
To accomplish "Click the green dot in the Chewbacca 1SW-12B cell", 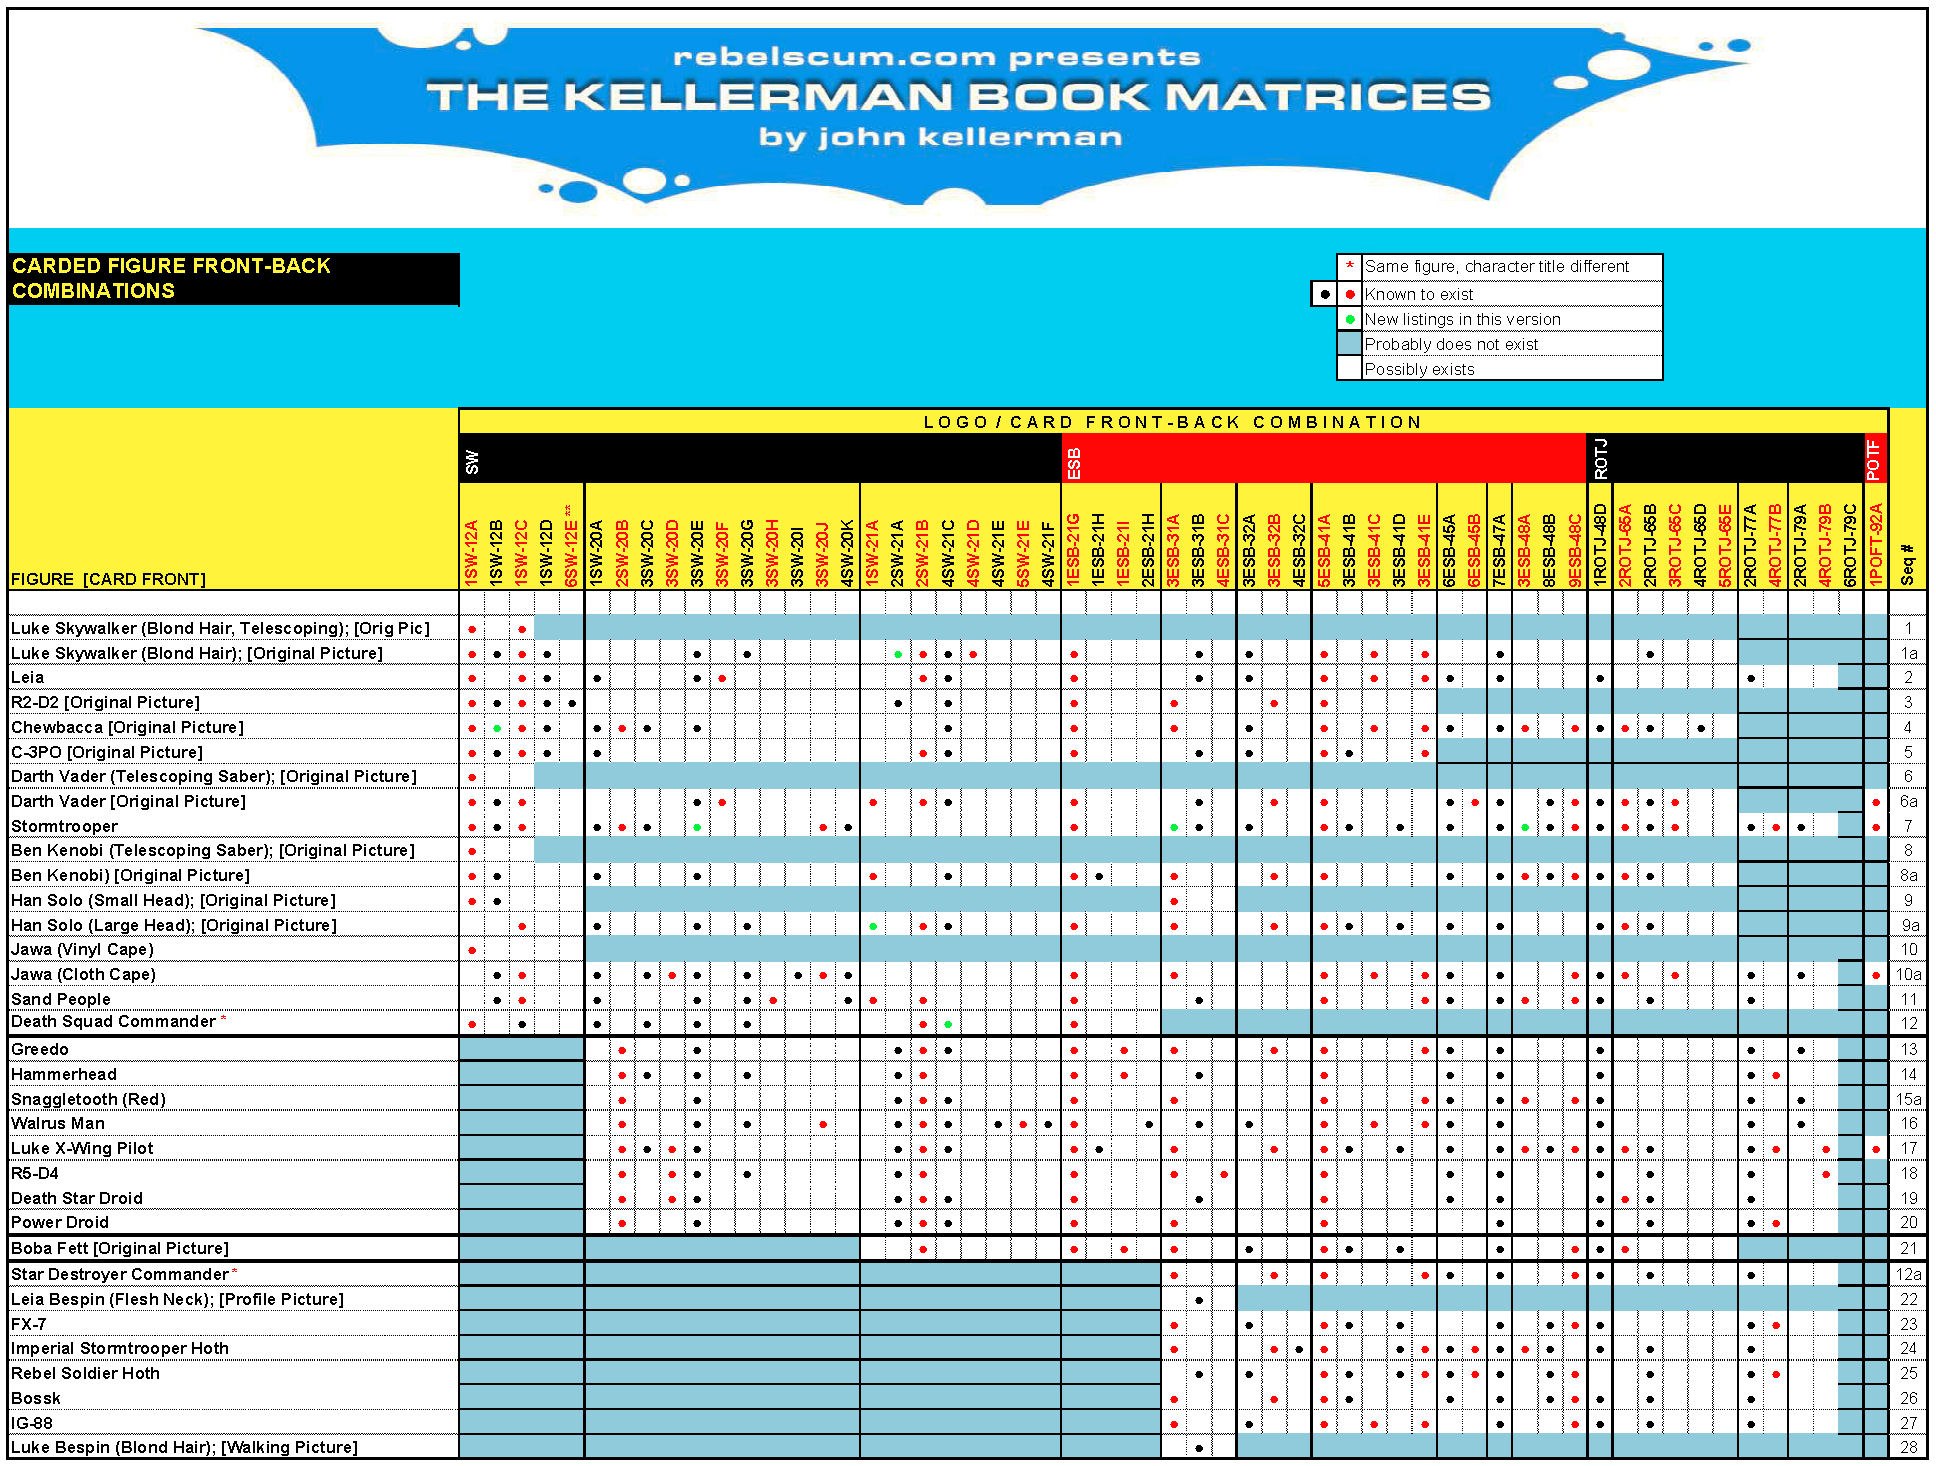I will tap(497, 727).
